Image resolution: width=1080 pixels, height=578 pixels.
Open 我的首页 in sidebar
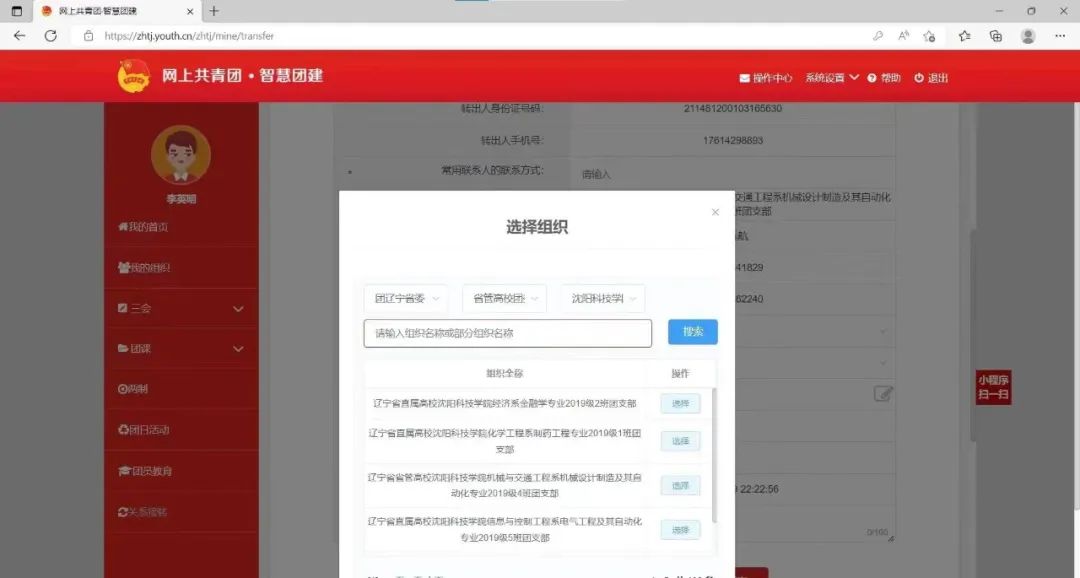(x=143, y=227)
